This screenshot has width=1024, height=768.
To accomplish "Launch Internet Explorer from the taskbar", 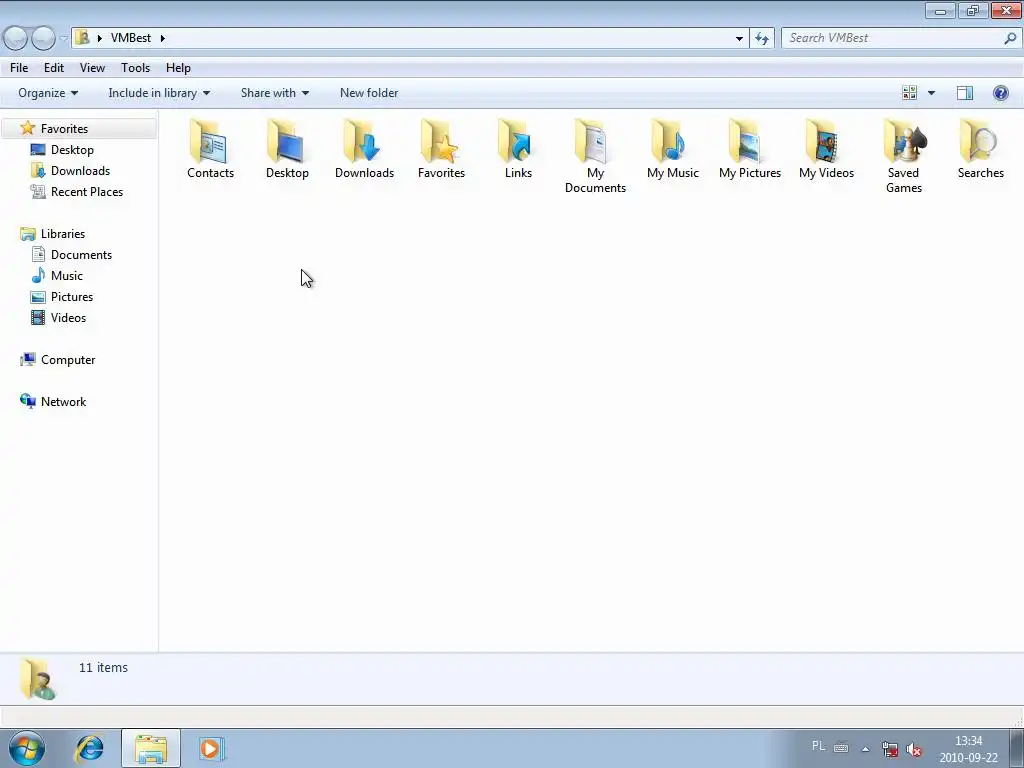I will point(89,748).
